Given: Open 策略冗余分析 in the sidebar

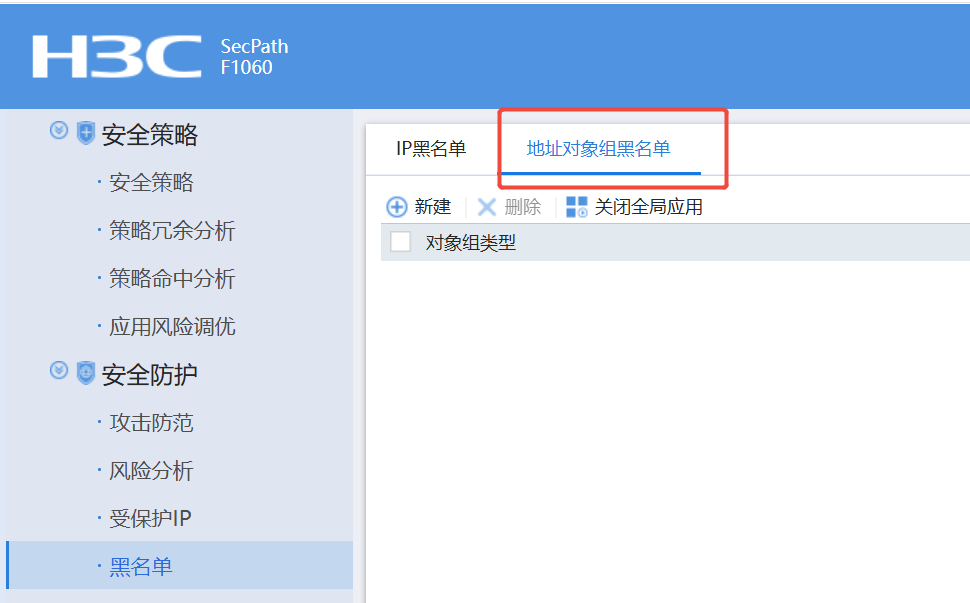Looking at the screenshot, I should tap(172, 231).
